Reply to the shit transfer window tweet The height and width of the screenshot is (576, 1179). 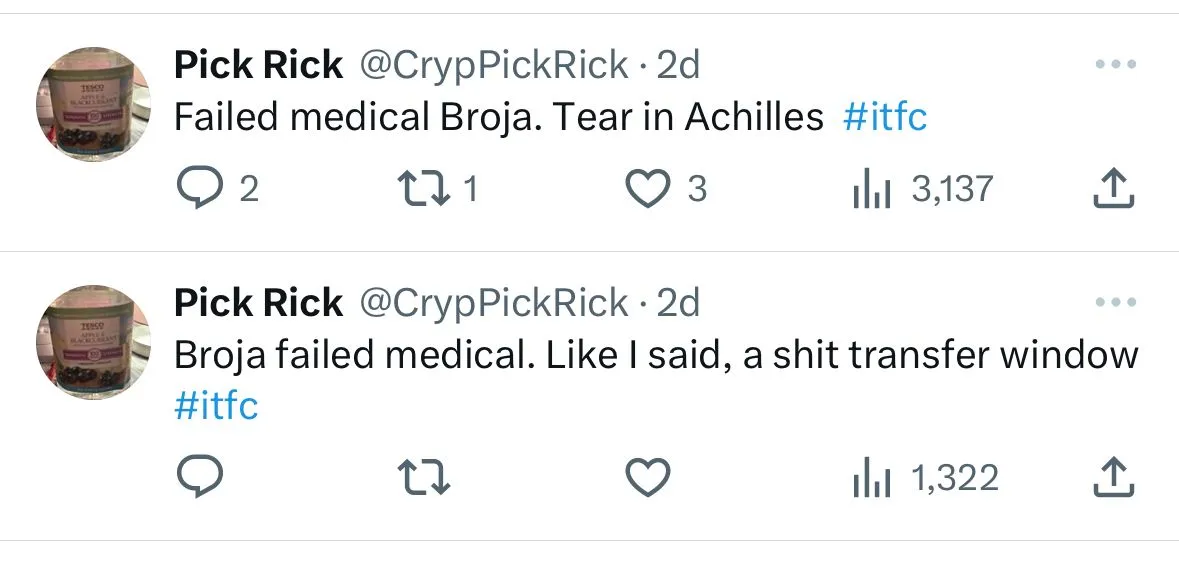point(199,478)
